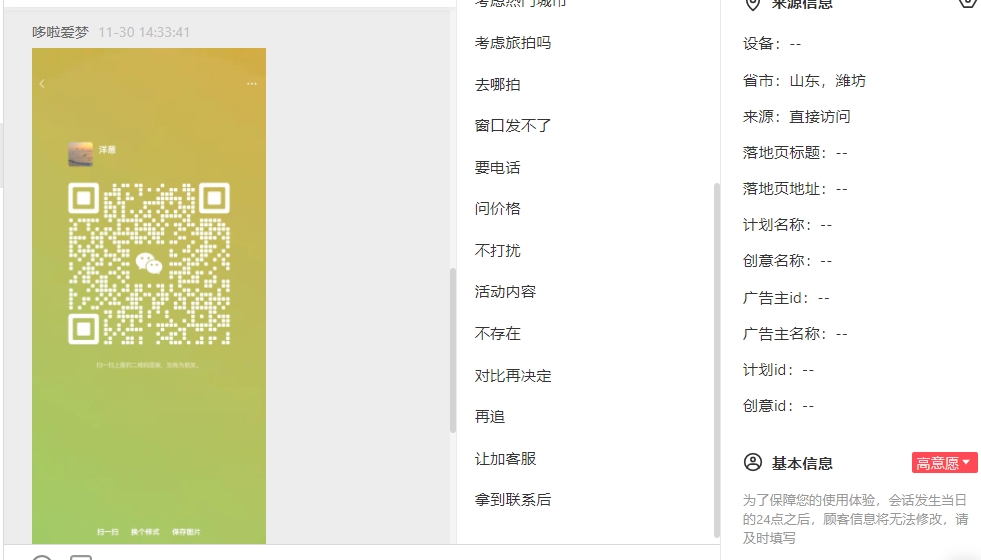Click the 落地页标题 row
Screen dimensions: 981x560
pyautogui.click(x=795, y=153)
